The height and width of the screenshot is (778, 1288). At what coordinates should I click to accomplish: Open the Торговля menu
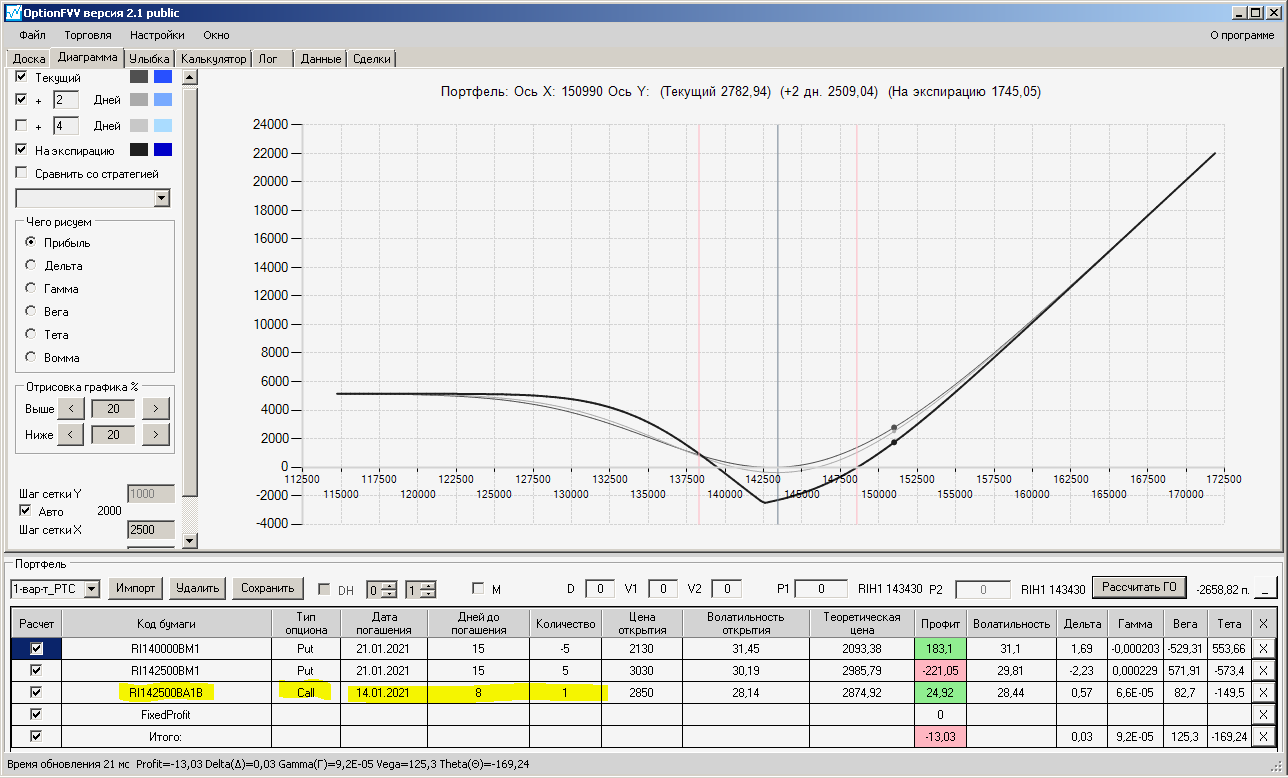point(87,35)
